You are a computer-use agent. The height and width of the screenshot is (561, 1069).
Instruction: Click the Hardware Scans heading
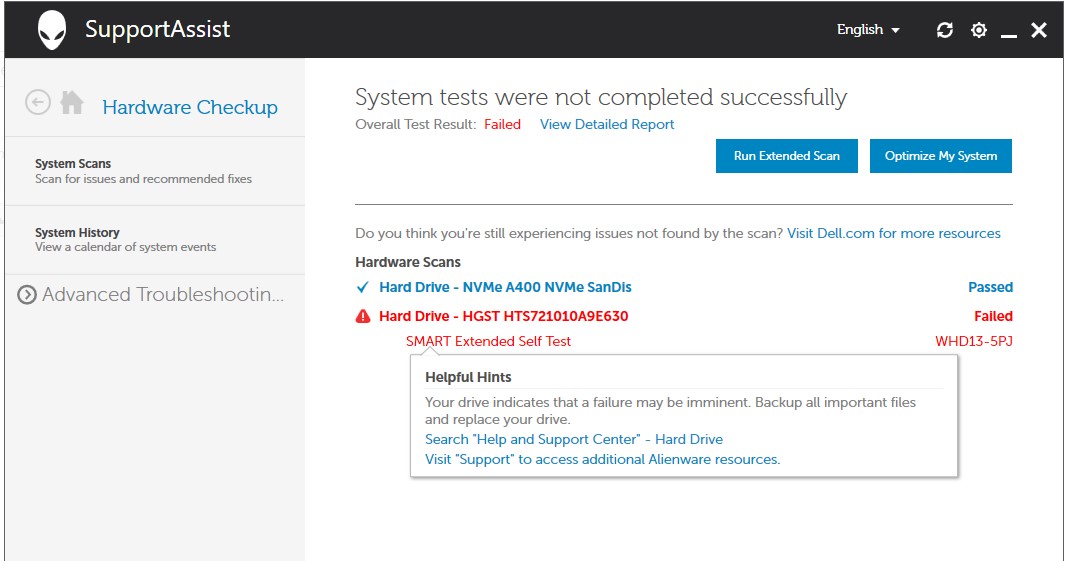408,262
